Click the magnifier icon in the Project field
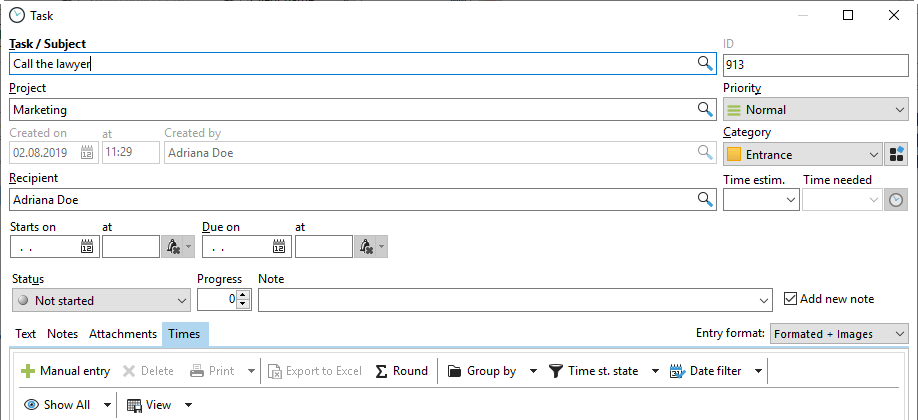Viewport: 918px width, 420px height. [704, 110]
